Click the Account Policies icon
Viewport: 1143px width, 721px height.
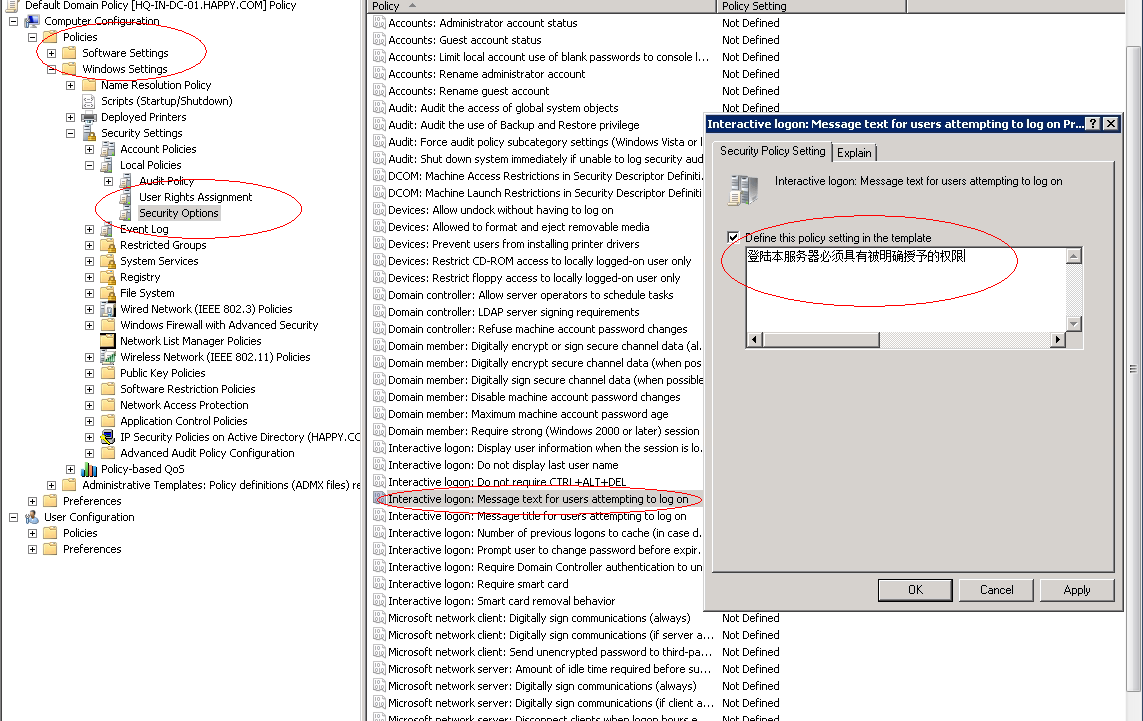click(108, 149)
